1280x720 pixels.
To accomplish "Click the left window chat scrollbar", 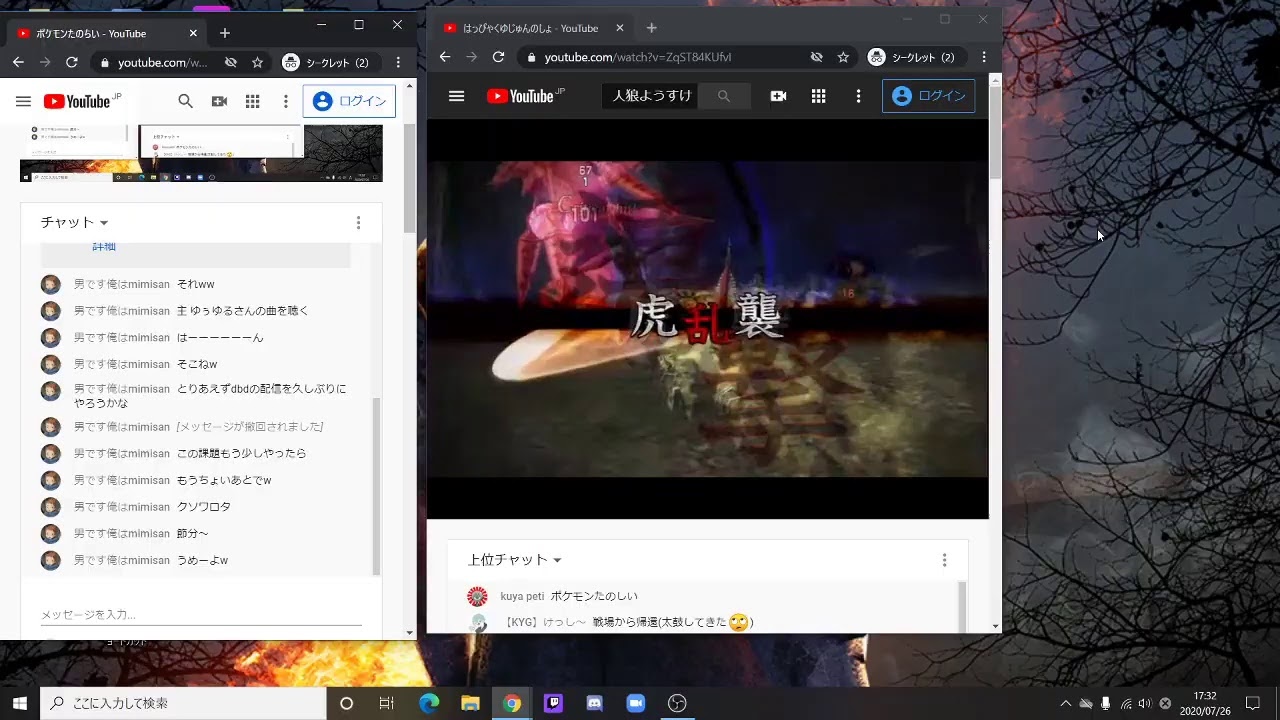I will click(376, 485).
